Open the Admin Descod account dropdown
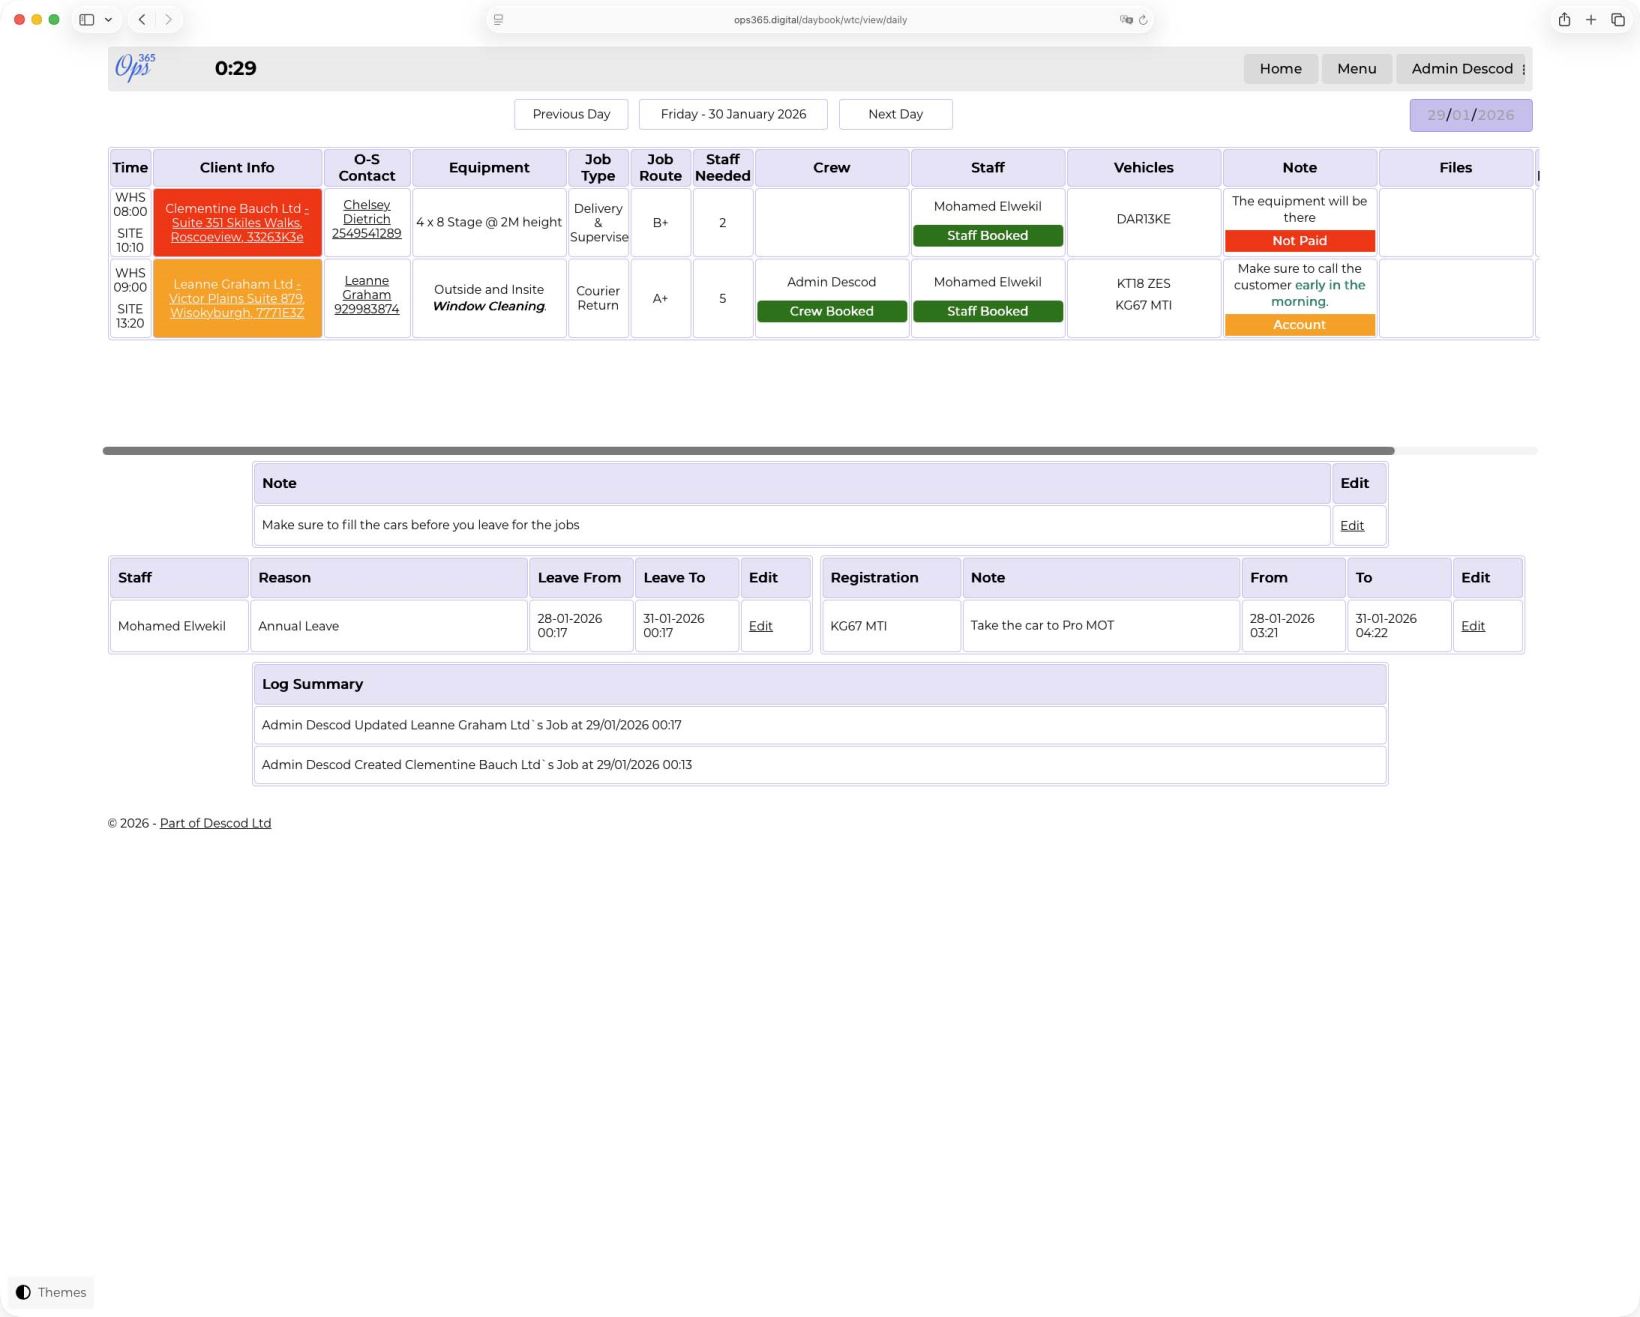 pos(1461,69)
